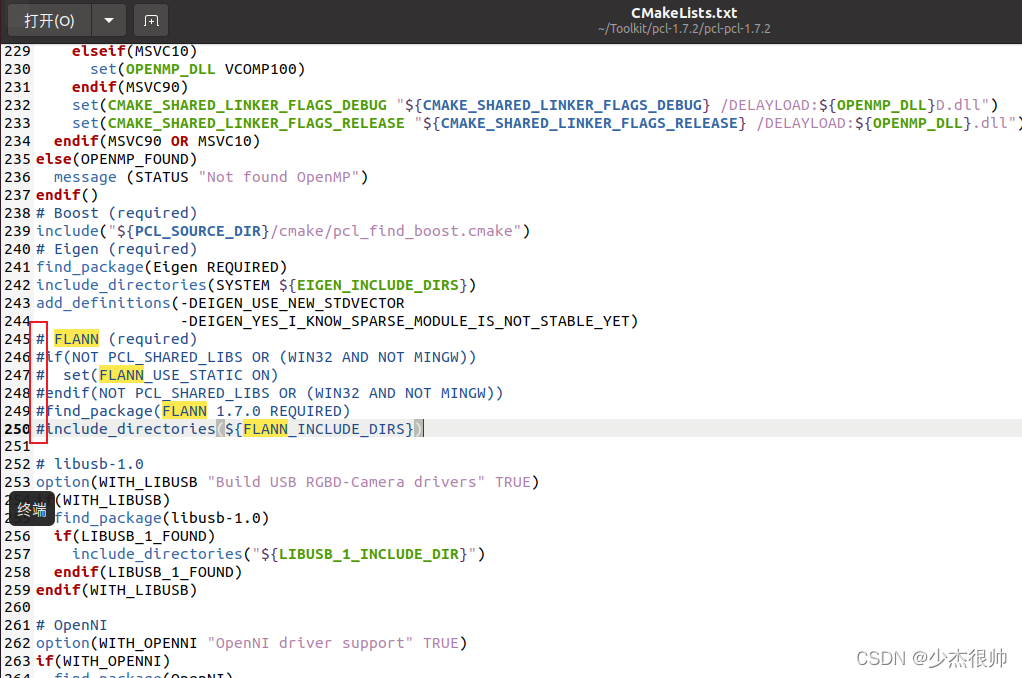Click the CMakeLists.txt window title
Viewport: 1022px width, 678px height.
(684, 12)
